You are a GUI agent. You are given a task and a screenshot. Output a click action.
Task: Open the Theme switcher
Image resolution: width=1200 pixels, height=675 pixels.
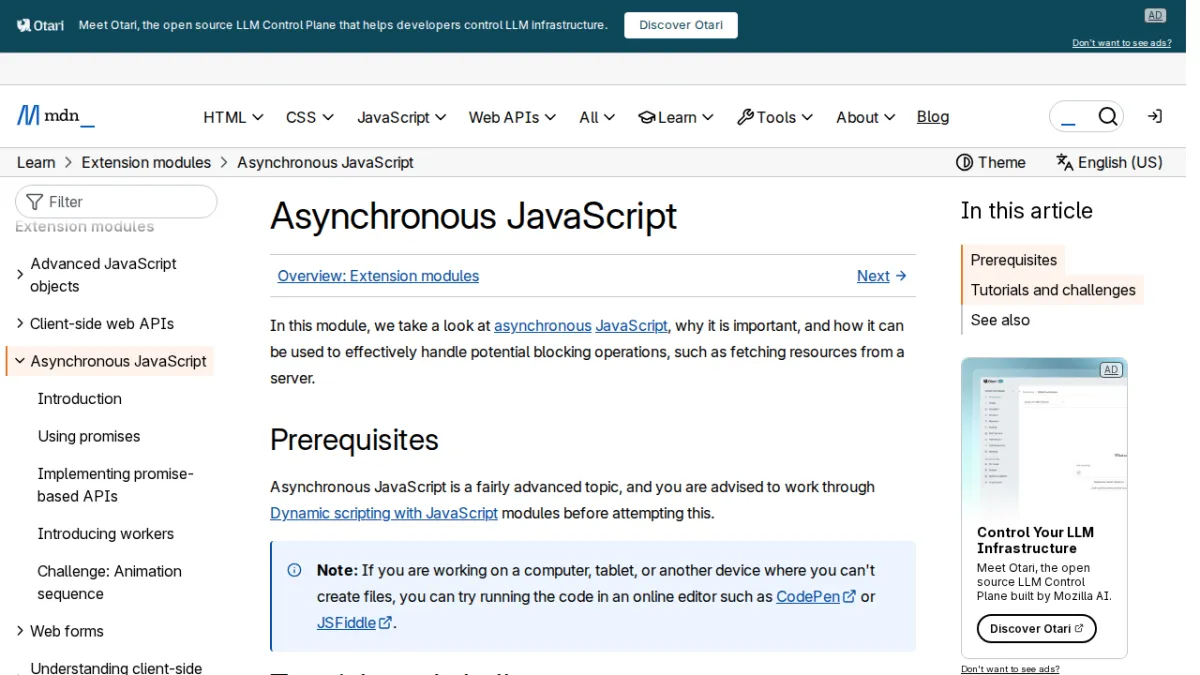pos(991,162)
